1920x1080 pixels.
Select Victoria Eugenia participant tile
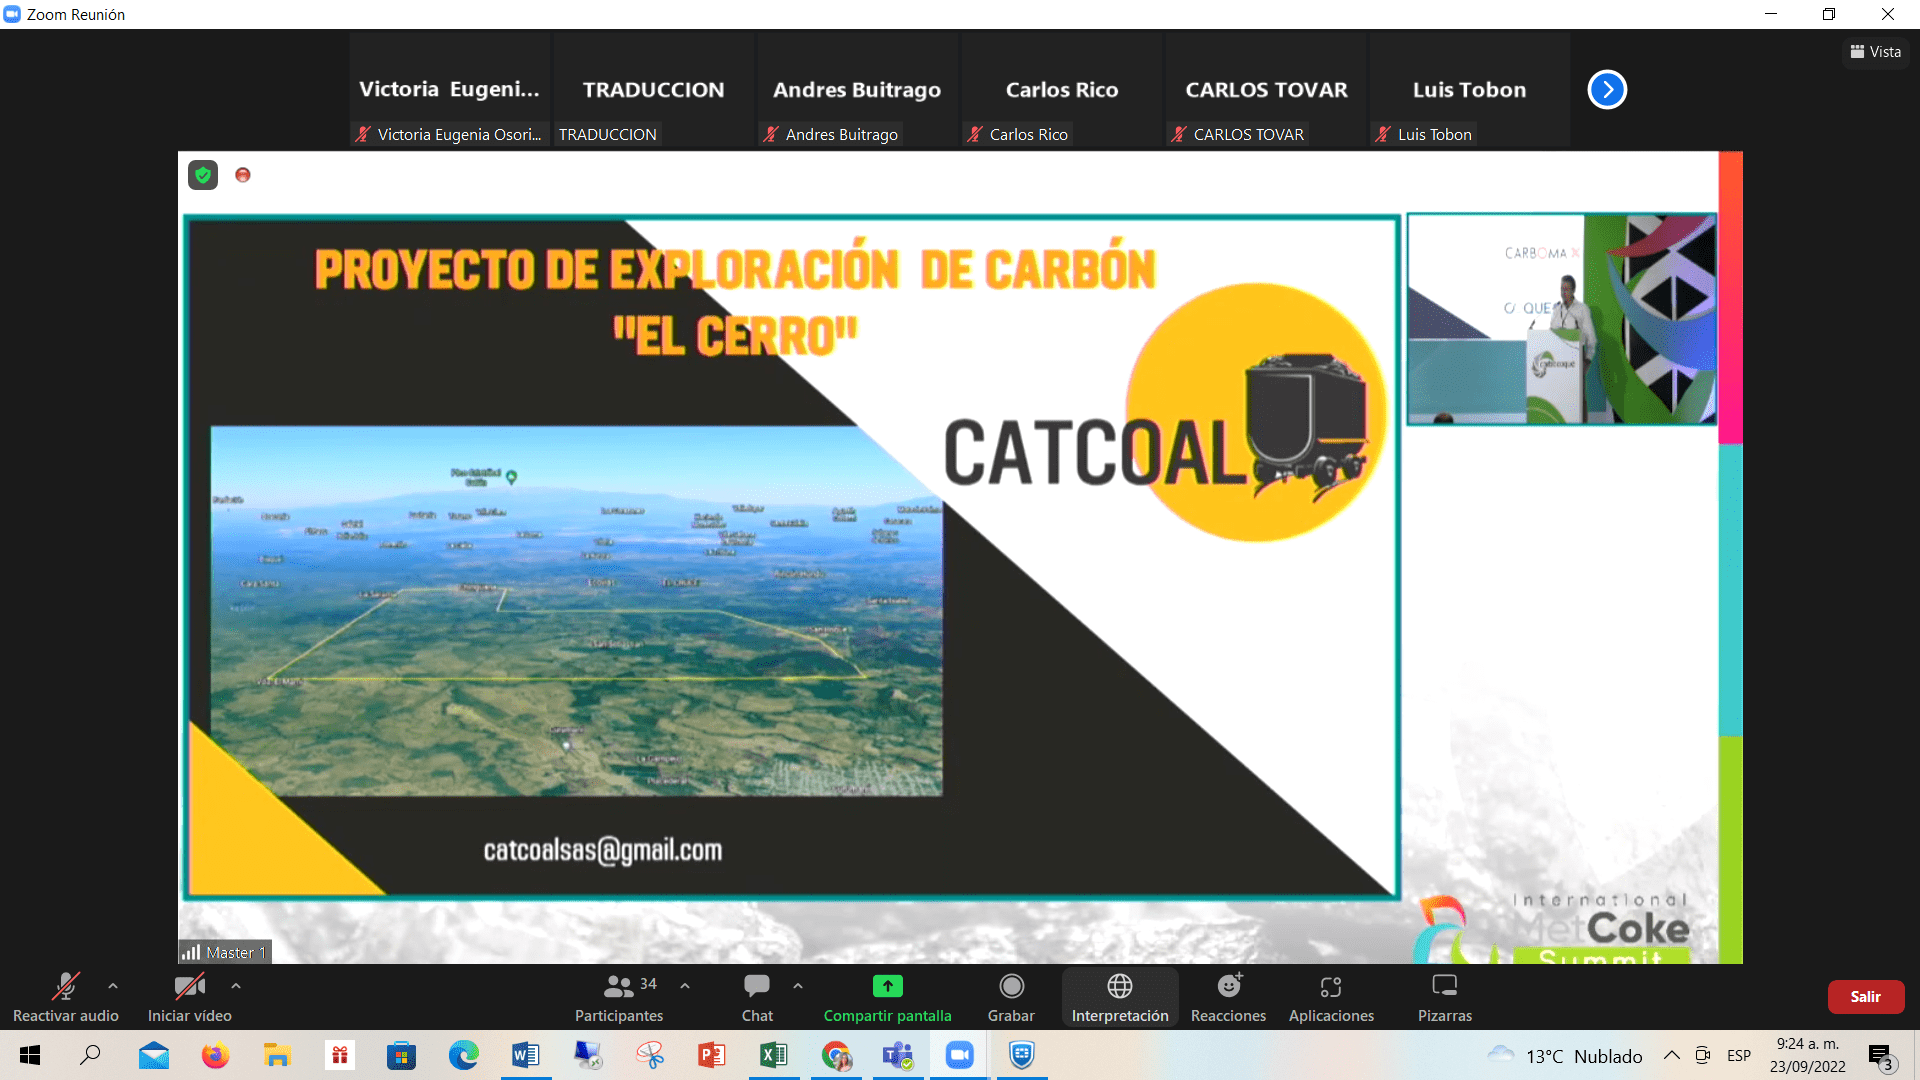point(449,90)
